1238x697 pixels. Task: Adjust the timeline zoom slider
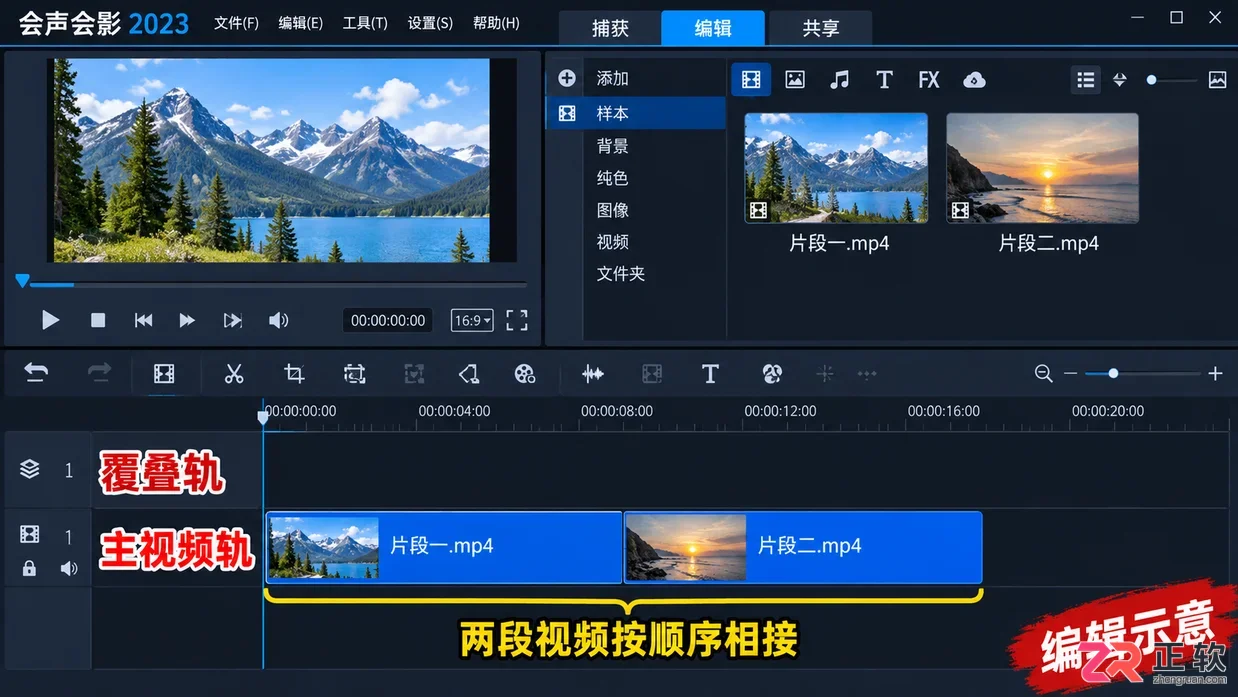[x=1142, y=373]
